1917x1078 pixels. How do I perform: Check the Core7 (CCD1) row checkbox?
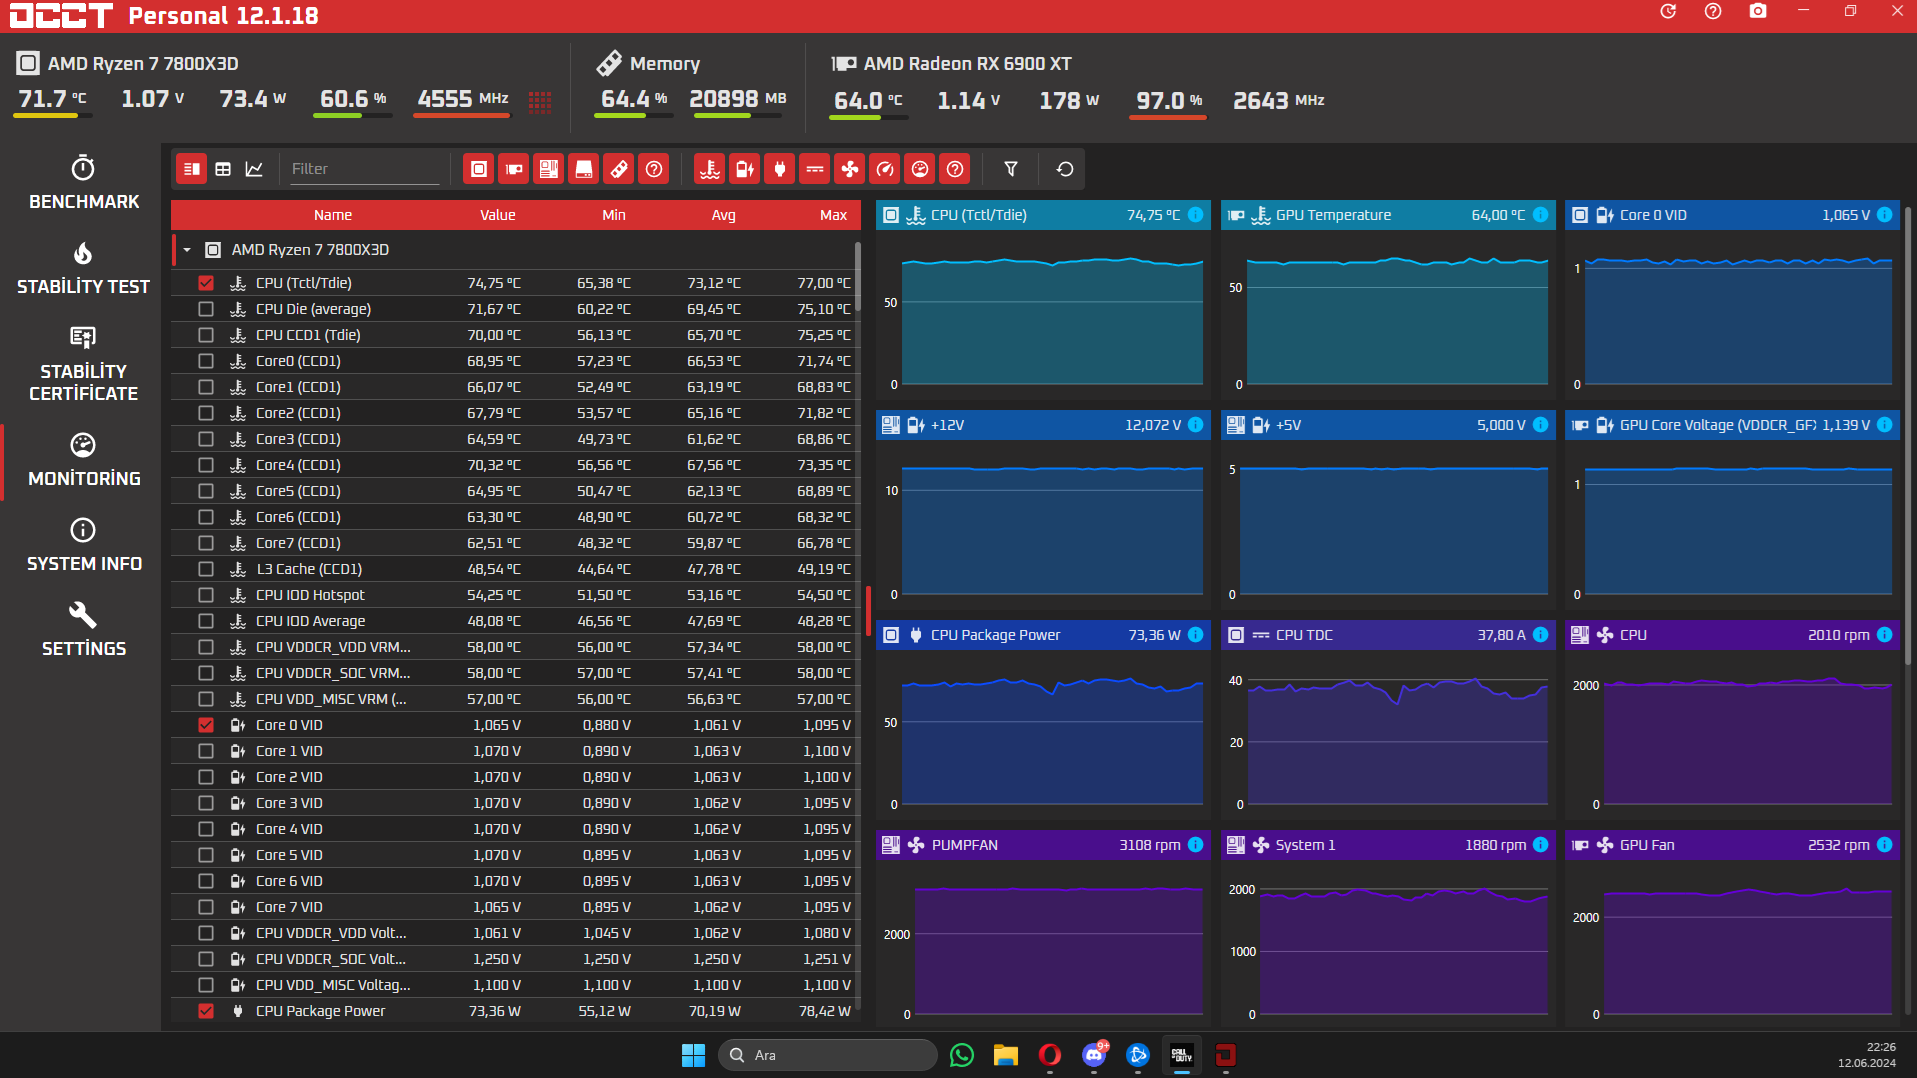click(206, 543)
